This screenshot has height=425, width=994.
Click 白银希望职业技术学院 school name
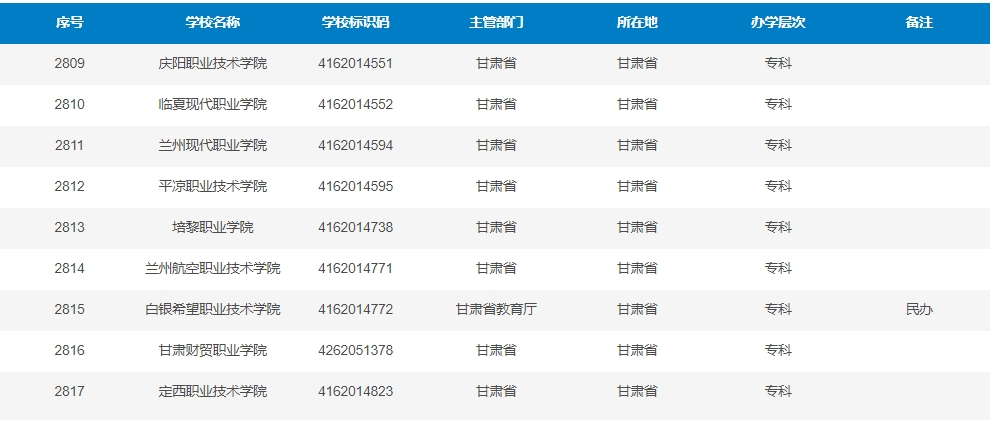pos(213,310)
